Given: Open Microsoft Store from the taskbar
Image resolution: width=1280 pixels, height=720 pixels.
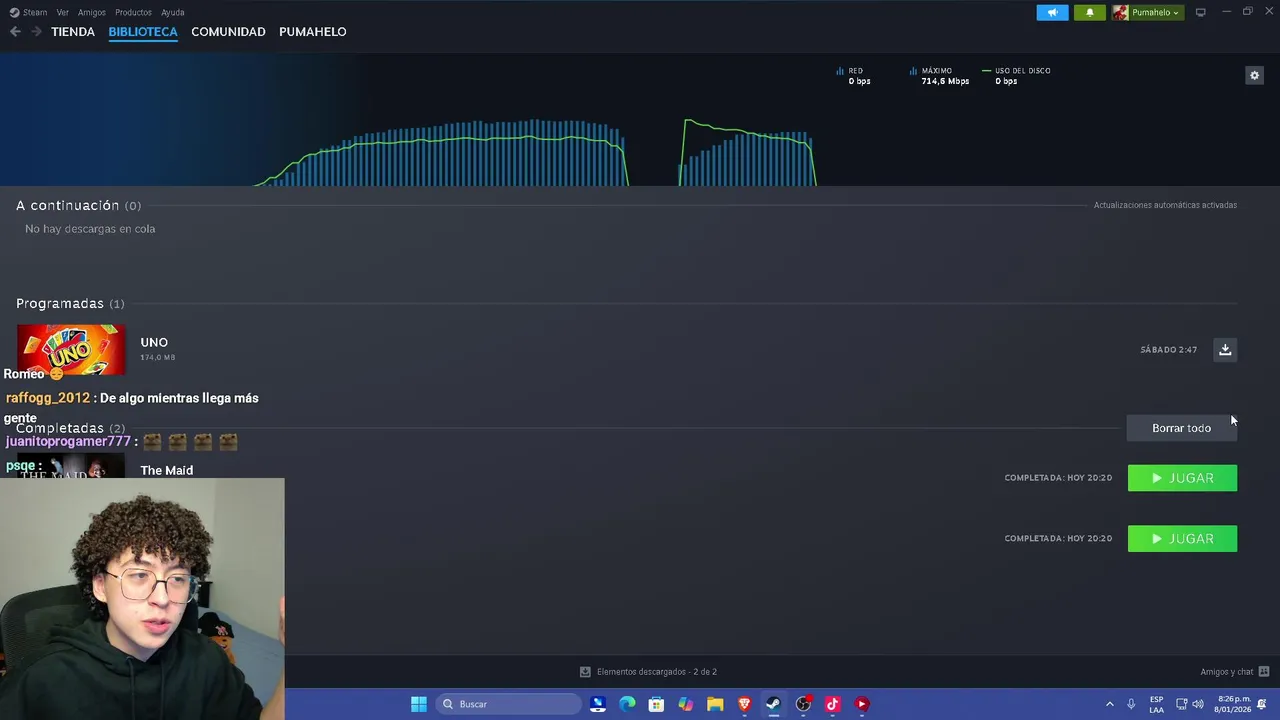Looking at the screenshot, I should tap(656, 704).
